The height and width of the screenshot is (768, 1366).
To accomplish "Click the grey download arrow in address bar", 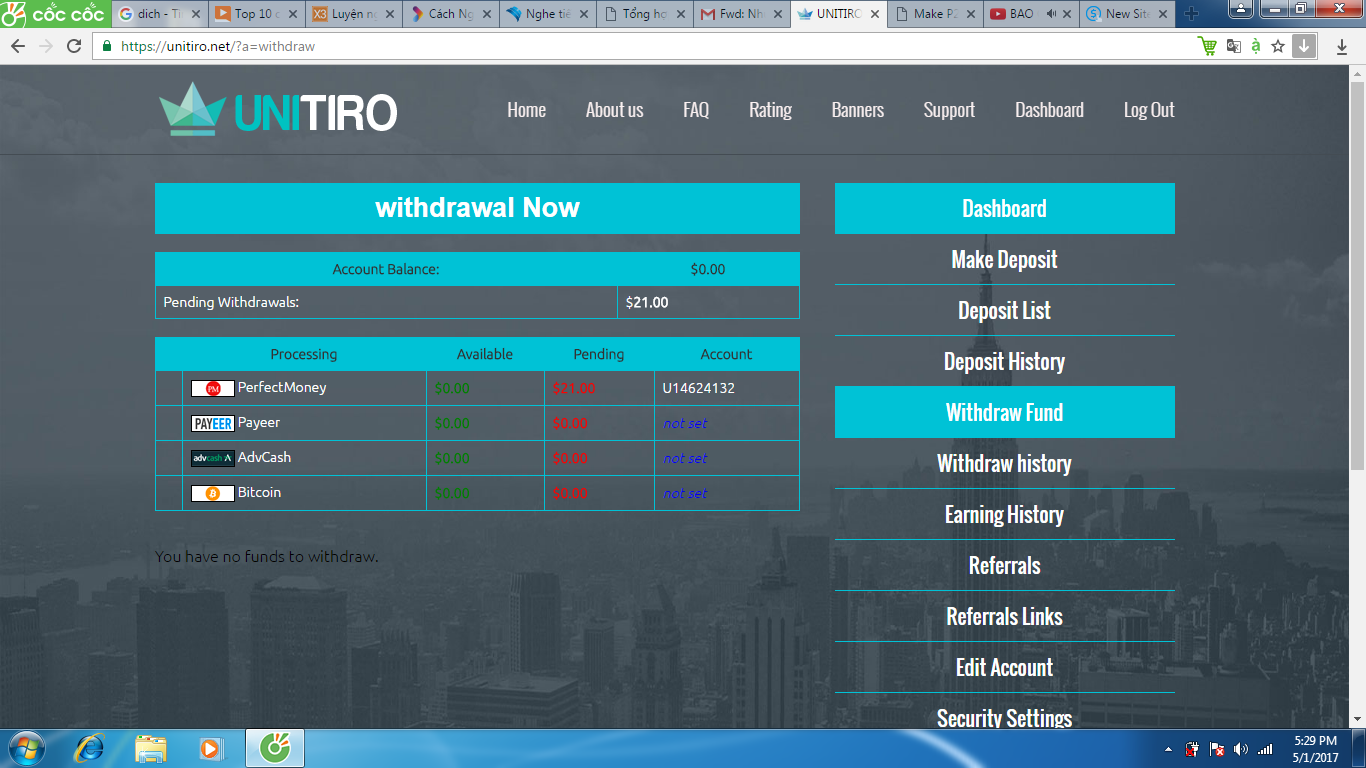I will click(1304, 46).
